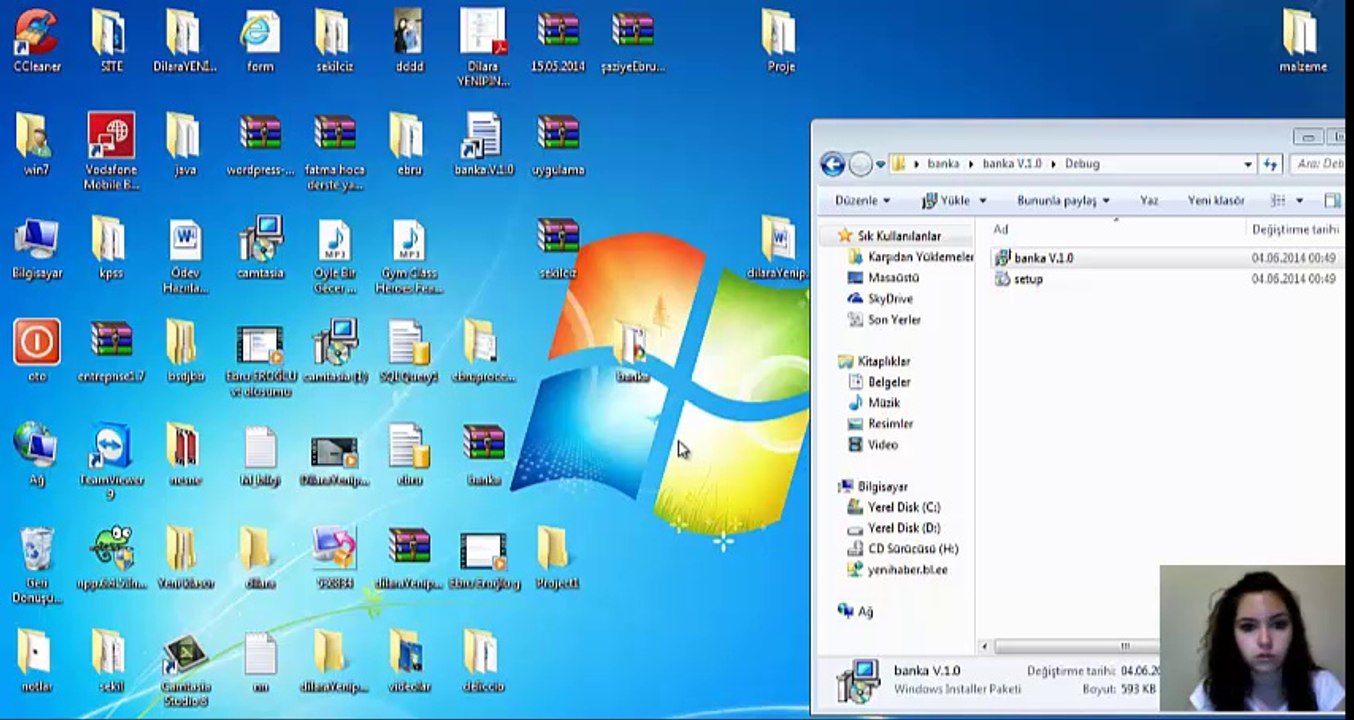Image resolution: width=1354 pixels, height=720 pixels.
Task: Click the Ağ network icon on desktop
Action: 37,455
